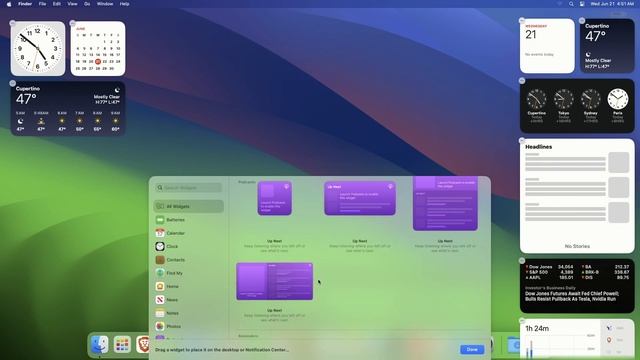
Task: Click "Mostly Clear" in small weather widget
Action: 598,60
